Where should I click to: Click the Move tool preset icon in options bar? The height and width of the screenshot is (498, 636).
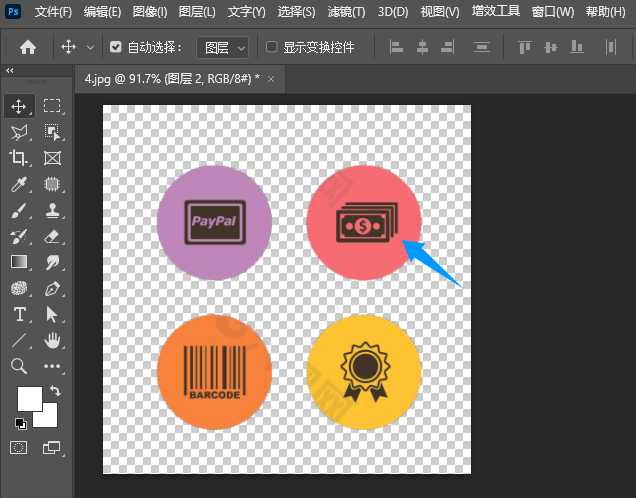tap(69, 47)
